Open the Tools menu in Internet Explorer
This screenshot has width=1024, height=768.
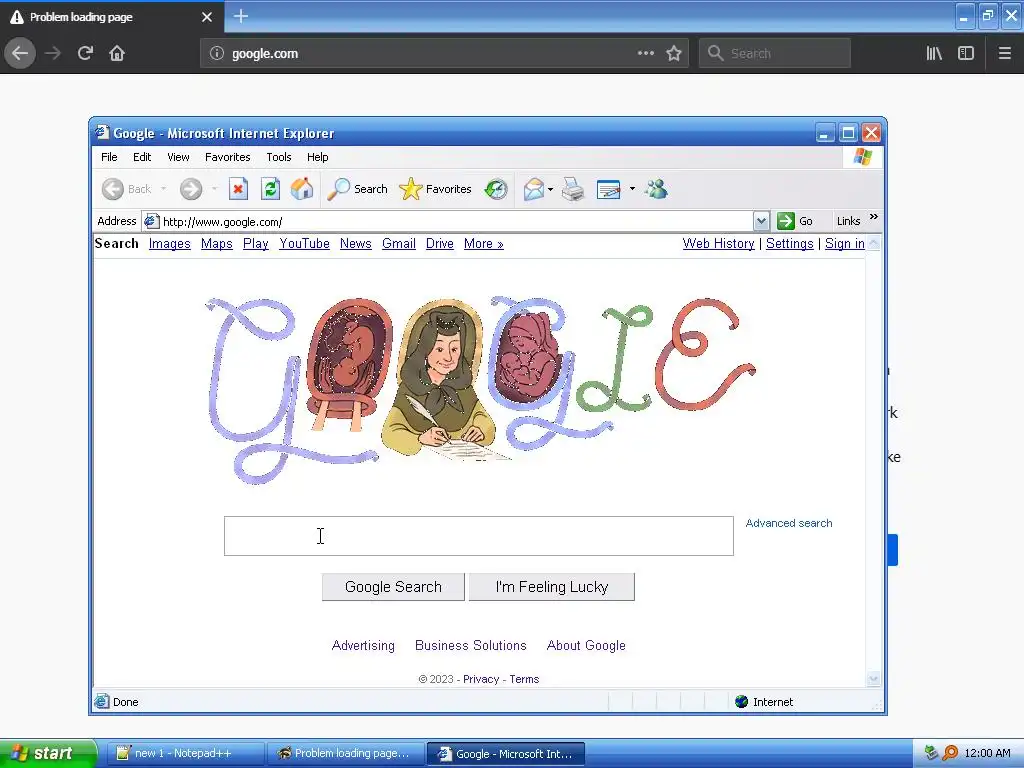click(278, 157)
